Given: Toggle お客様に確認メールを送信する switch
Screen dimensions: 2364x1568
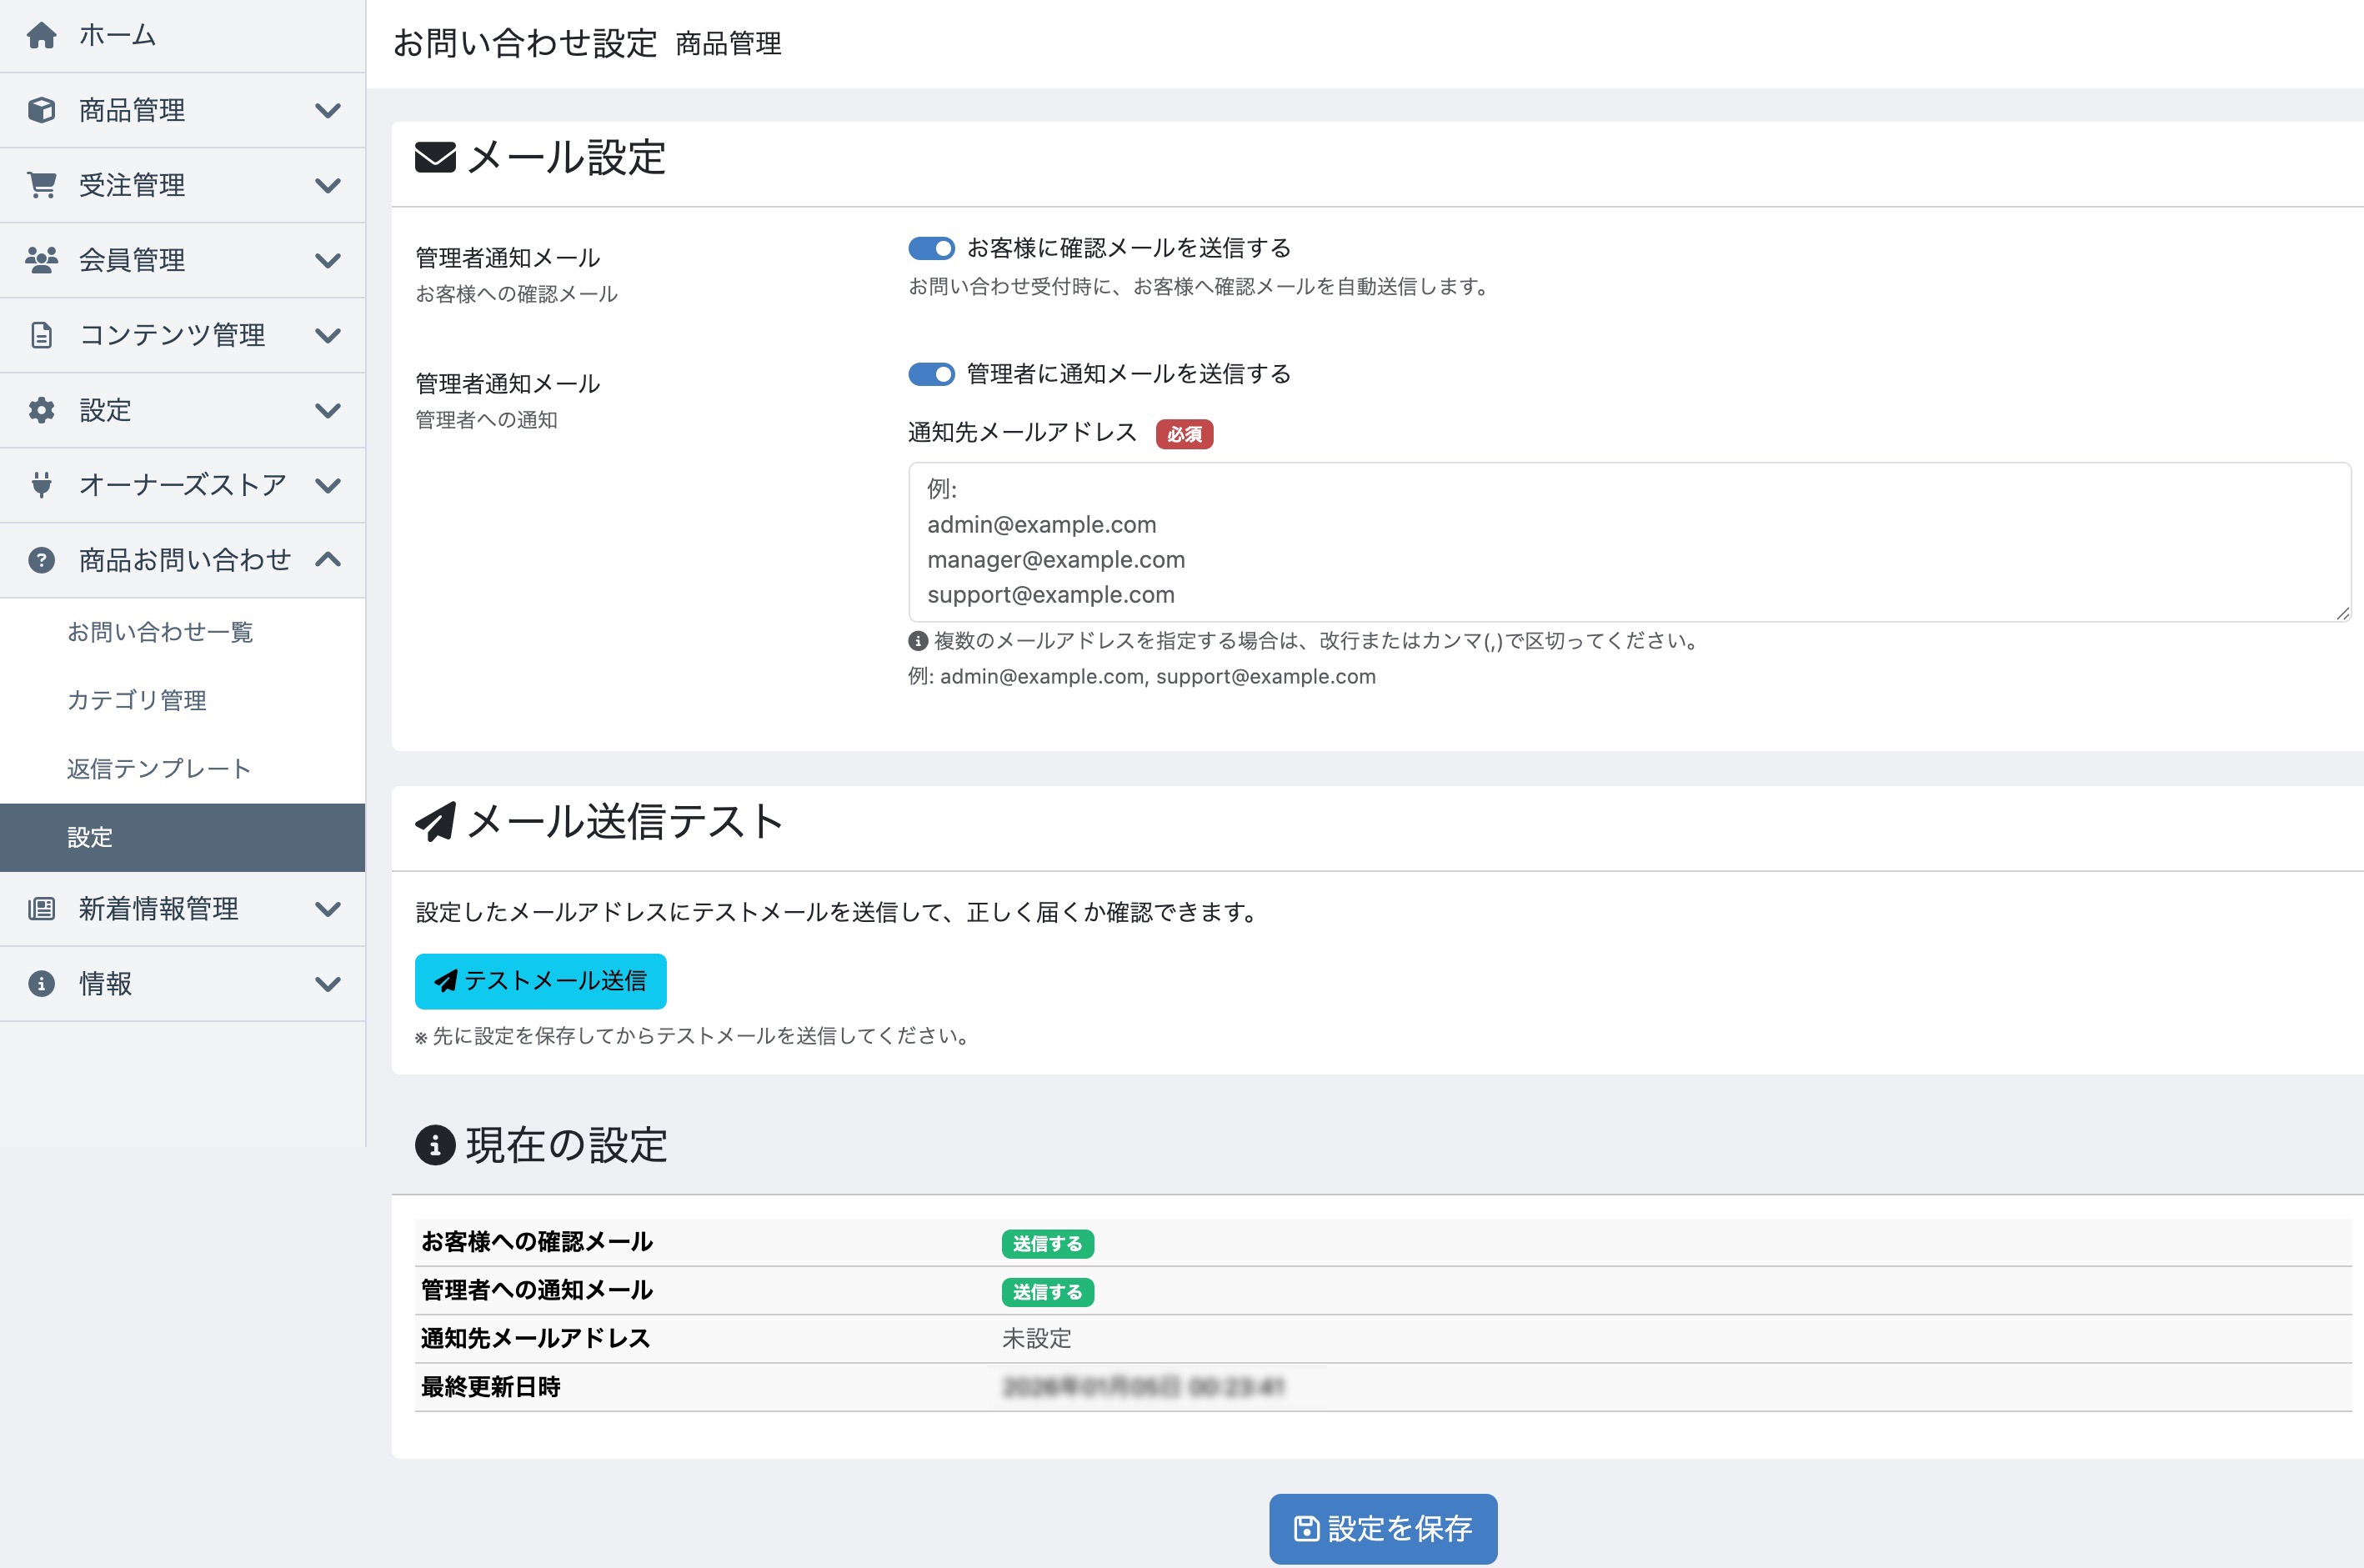Looking at the screenshot, I should pyautogui.click(x=931, y=248).
